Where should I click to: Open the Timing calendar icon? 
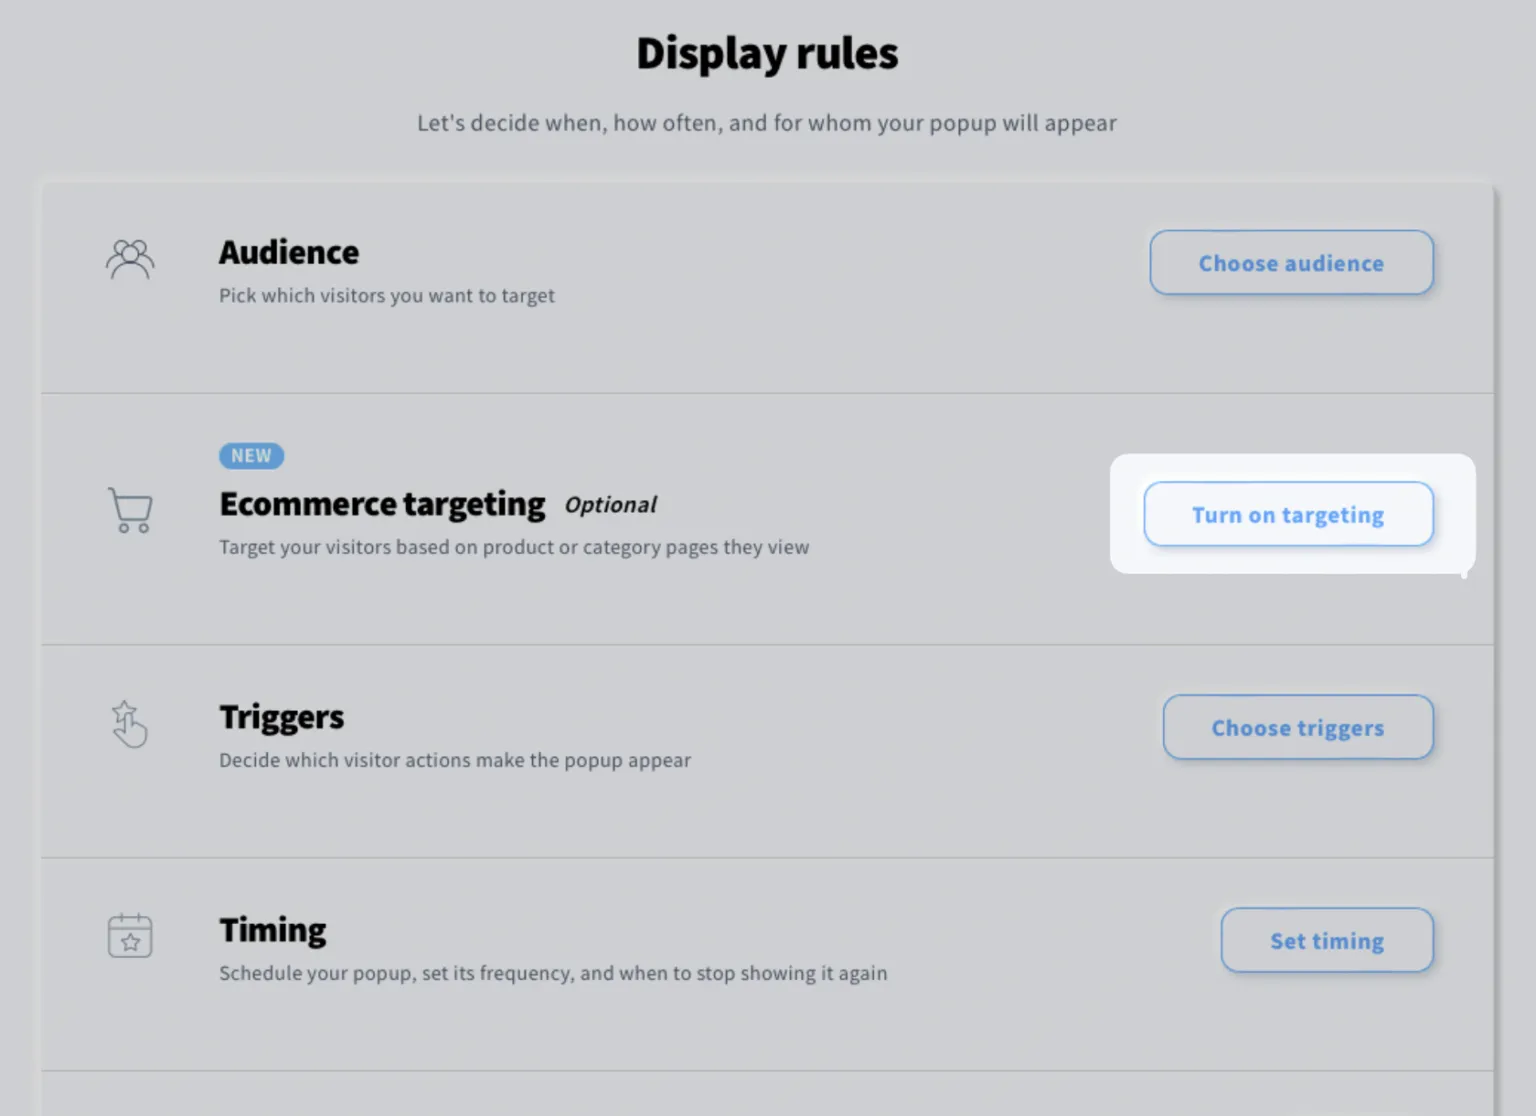[x=130, y=937]
